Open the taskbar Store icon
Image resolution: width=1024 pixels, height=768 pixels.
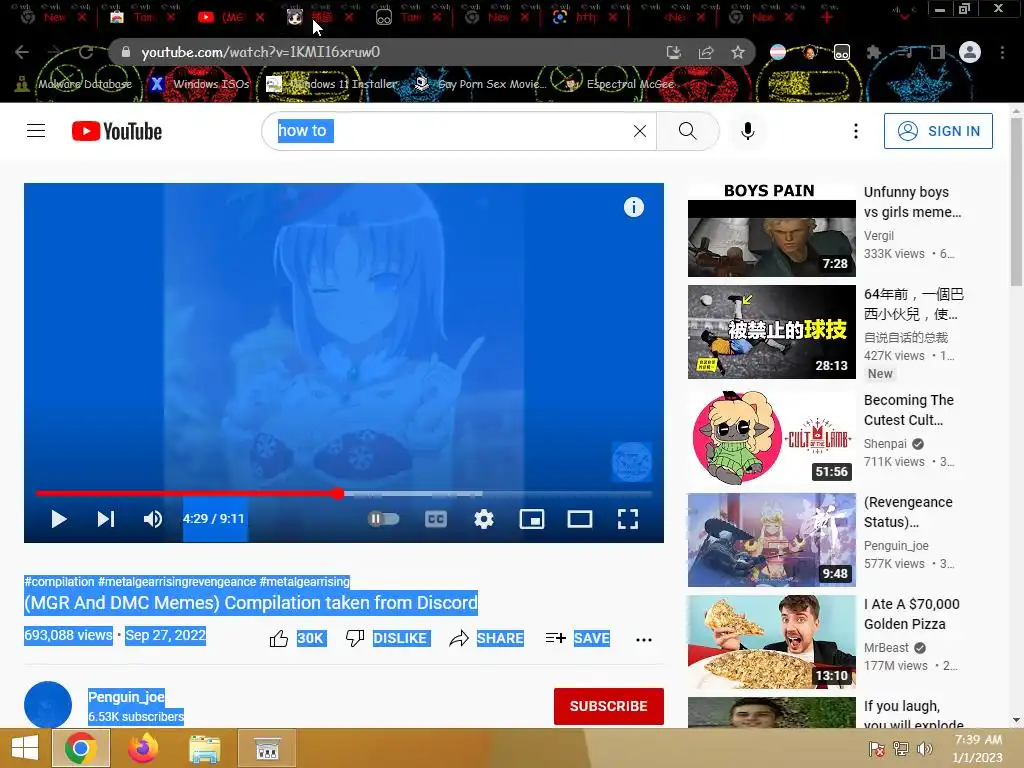pos(266,748)
